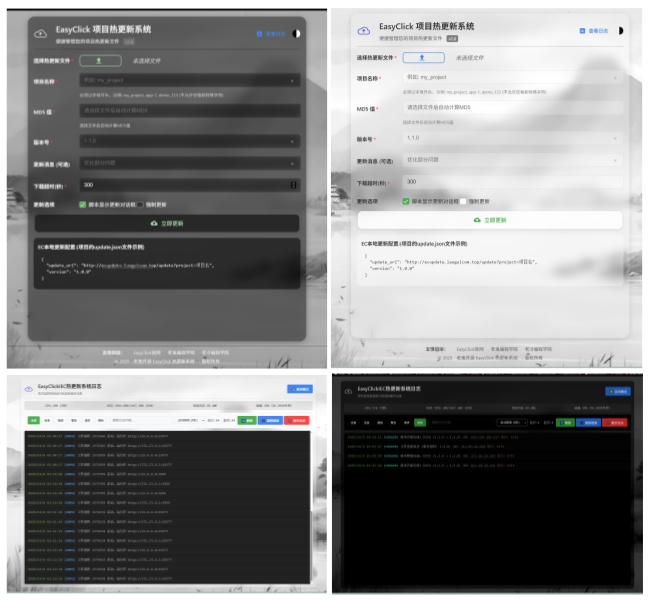Click the cloud logo in dark log page
650x600 pixels.
(x=349, y=389)
